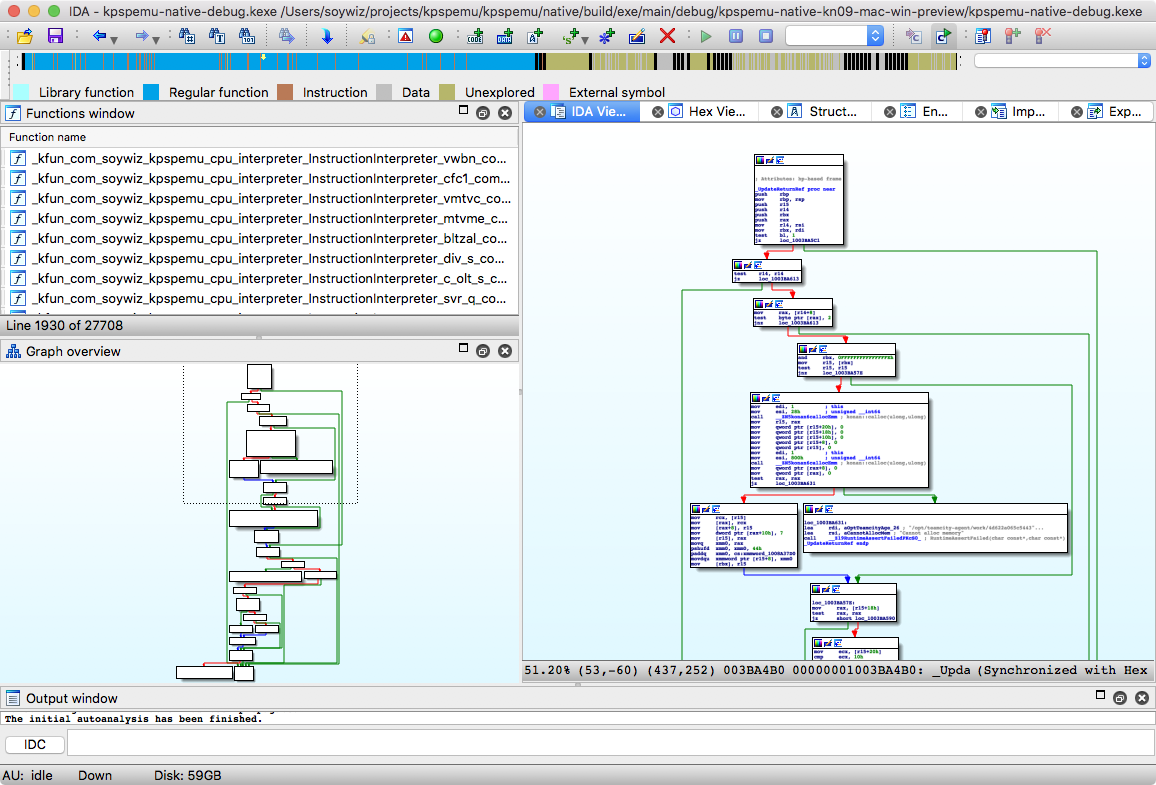Click the breakpoint list icon

tap(982, 36)
